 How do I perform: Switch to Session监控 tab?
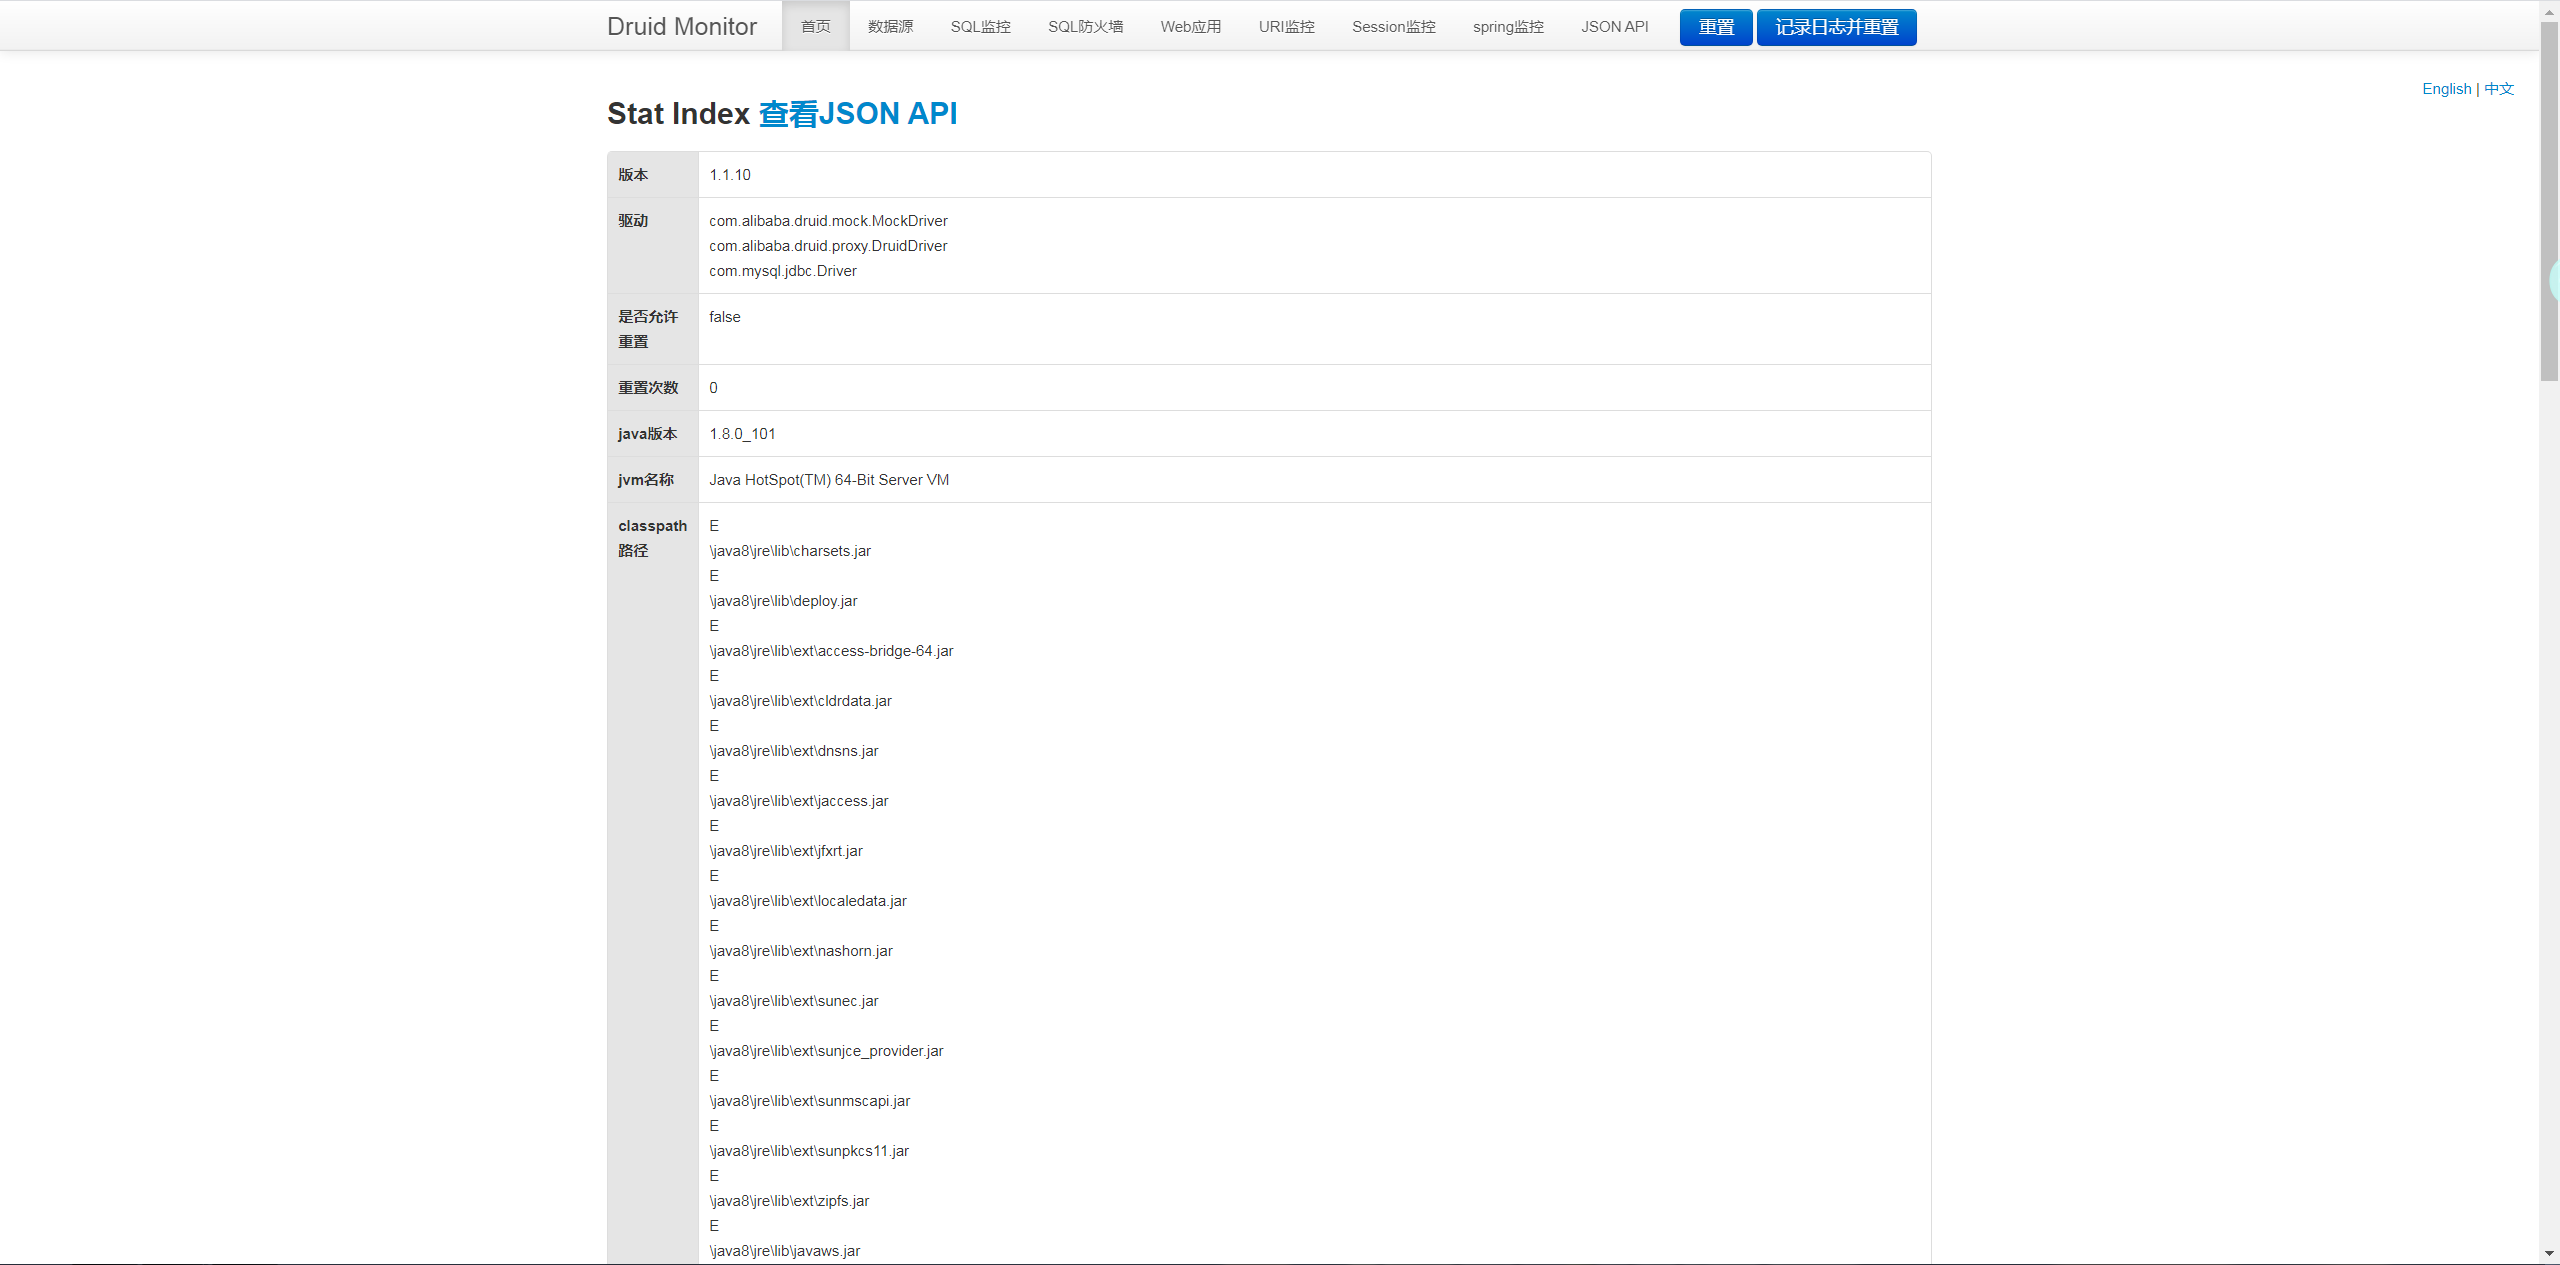point(1393,27)
